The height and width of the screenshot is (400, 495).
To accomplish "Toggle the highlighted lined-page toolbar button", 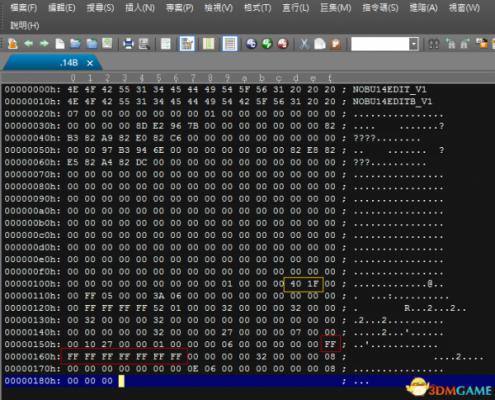I will (230, 44).
